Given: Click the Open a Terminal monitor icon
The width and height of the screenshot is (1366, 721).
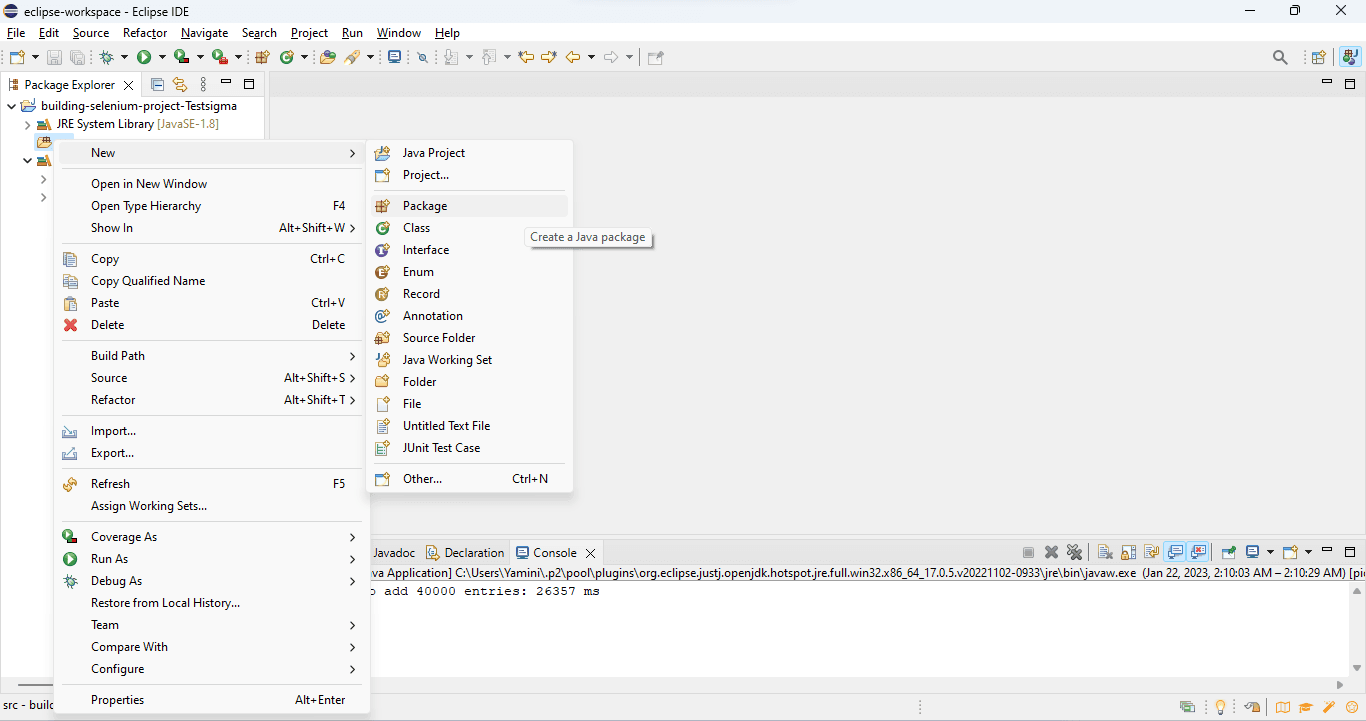Looking at the screenshot, I should tap(394, 57).
